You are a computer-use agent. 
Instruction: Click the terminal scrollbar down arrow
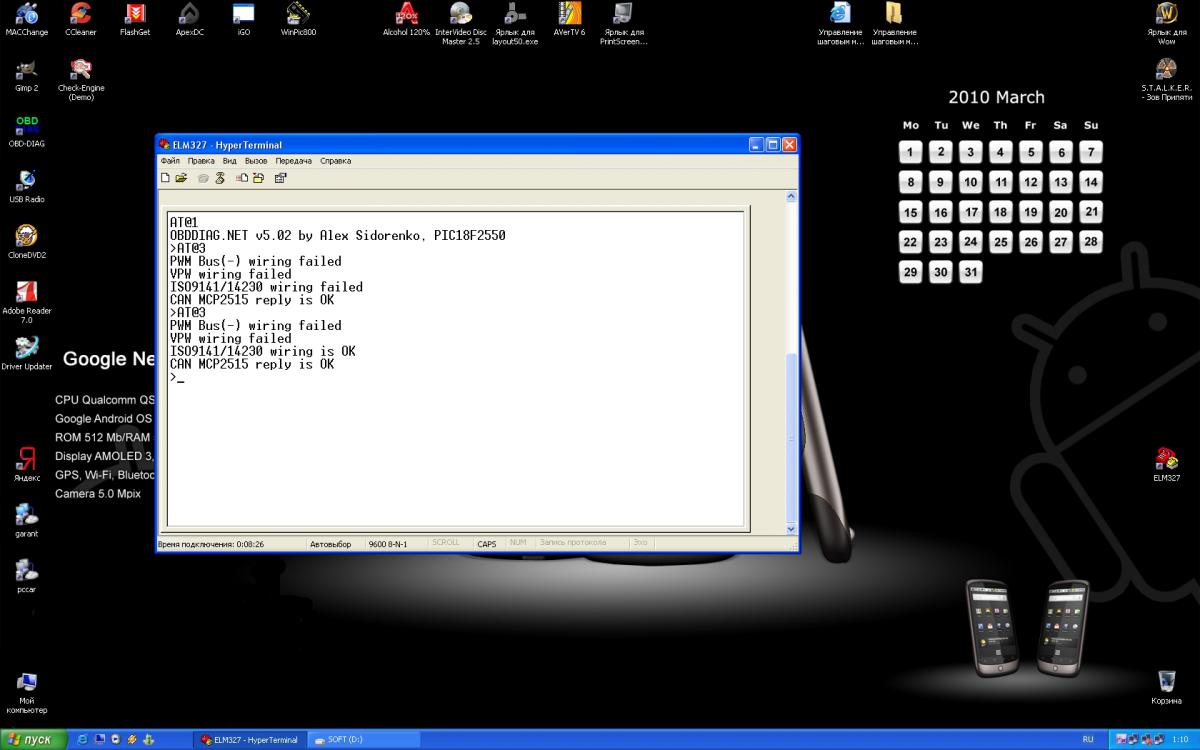792,529
